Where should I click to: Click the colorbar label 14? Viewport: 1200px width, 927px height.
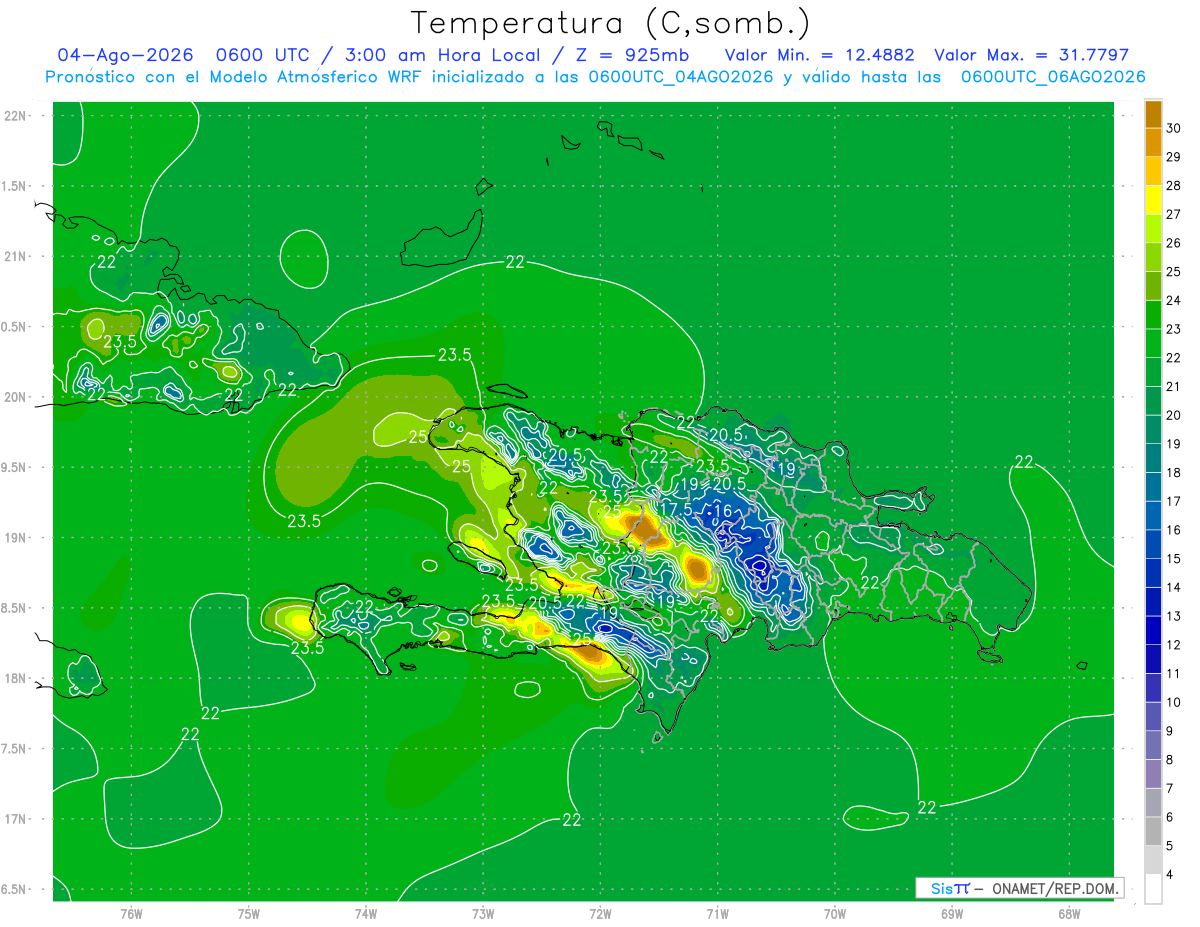[1173, 588]
